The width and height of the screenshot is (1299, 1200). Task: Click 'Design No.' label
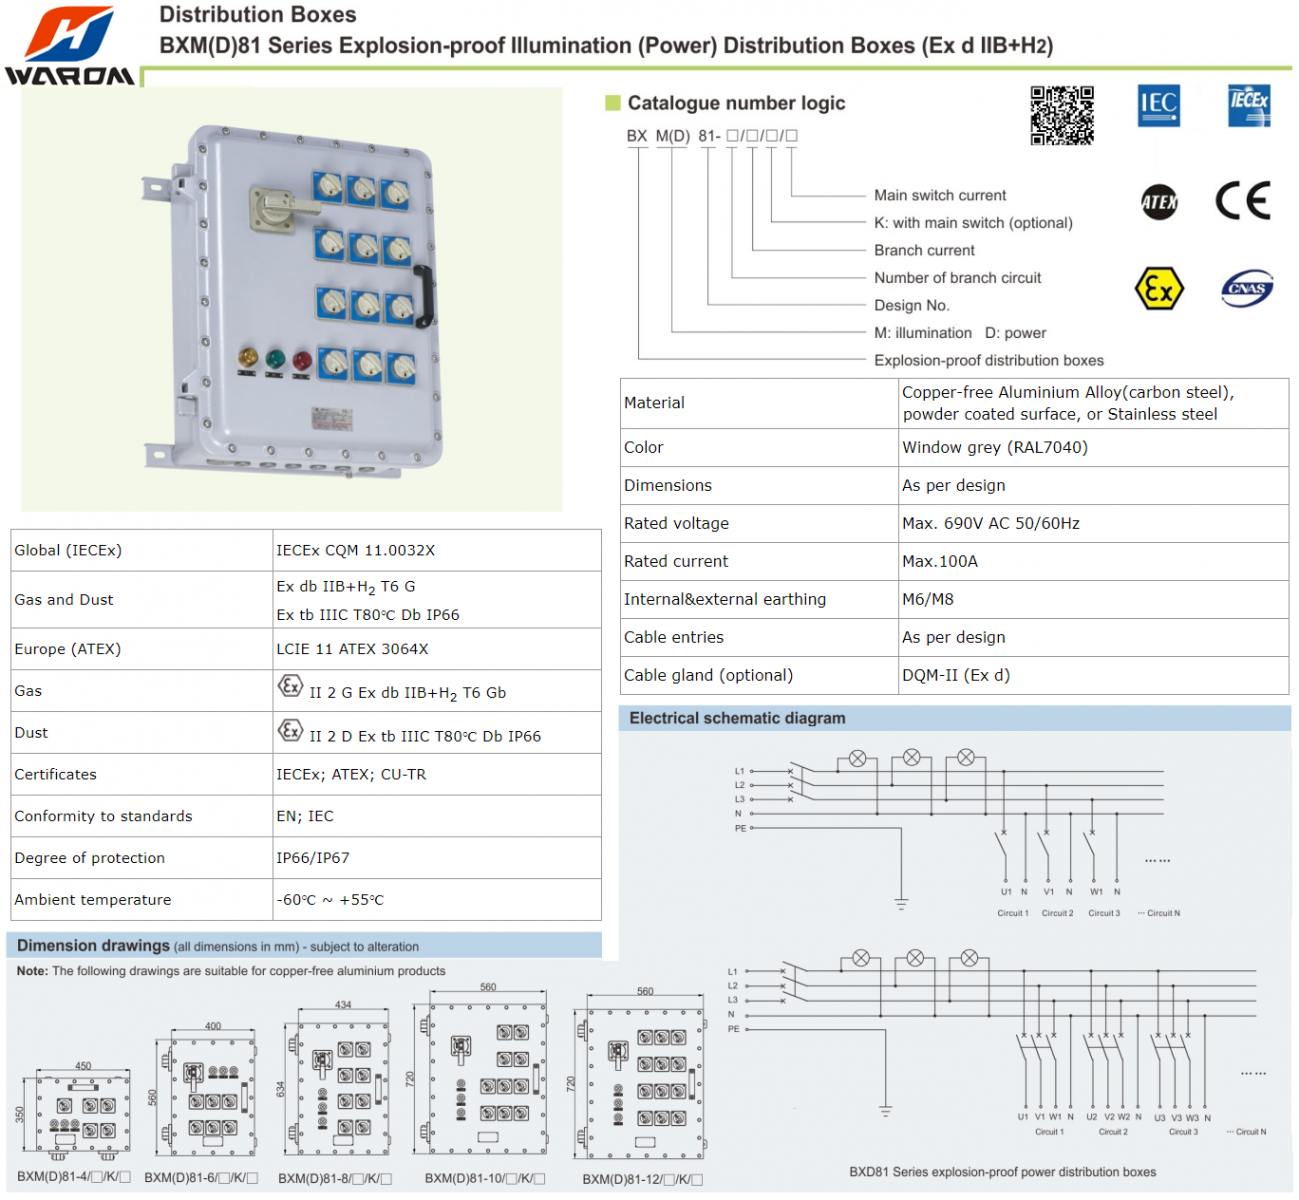[912, 305]
